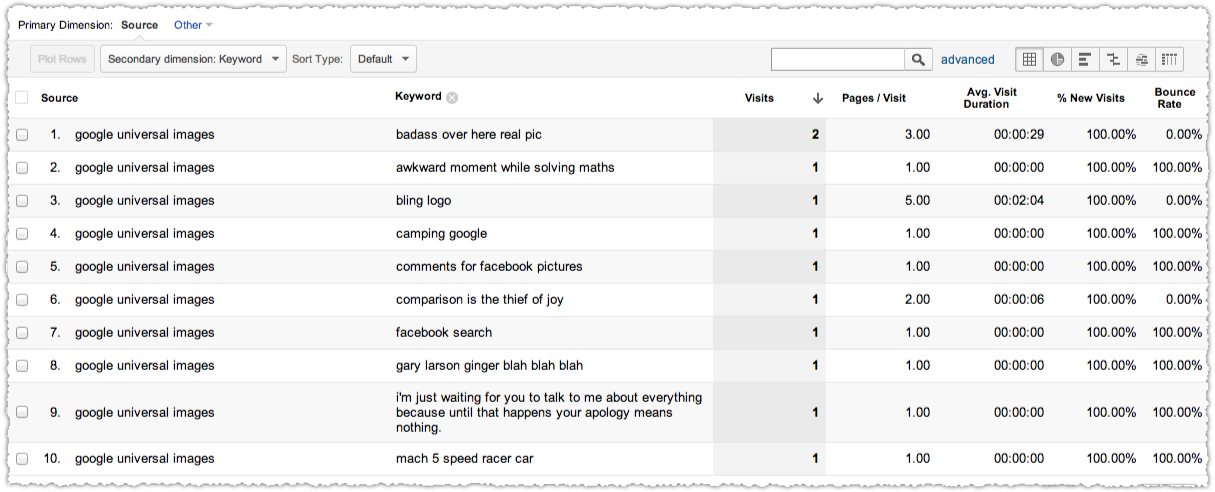This screenshot has height=492, width=1215.
Task: Click keyword camping google
Action: pos(441,234)
